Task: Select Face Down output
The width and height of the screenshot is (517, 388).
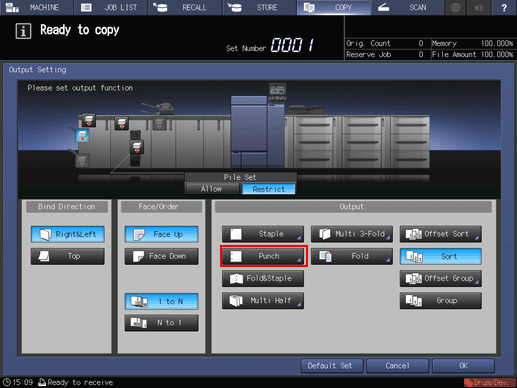Action: [162, 256]
